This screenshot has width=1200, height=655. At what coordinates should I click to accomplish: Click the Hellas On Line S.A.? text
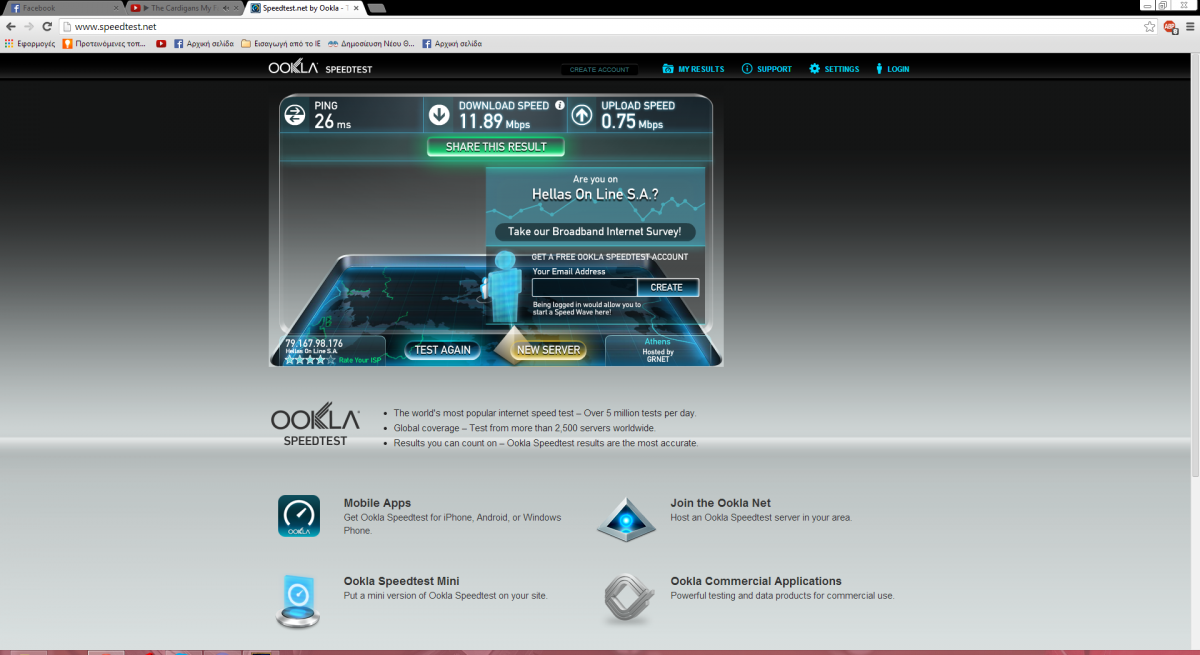click(595, 195)
